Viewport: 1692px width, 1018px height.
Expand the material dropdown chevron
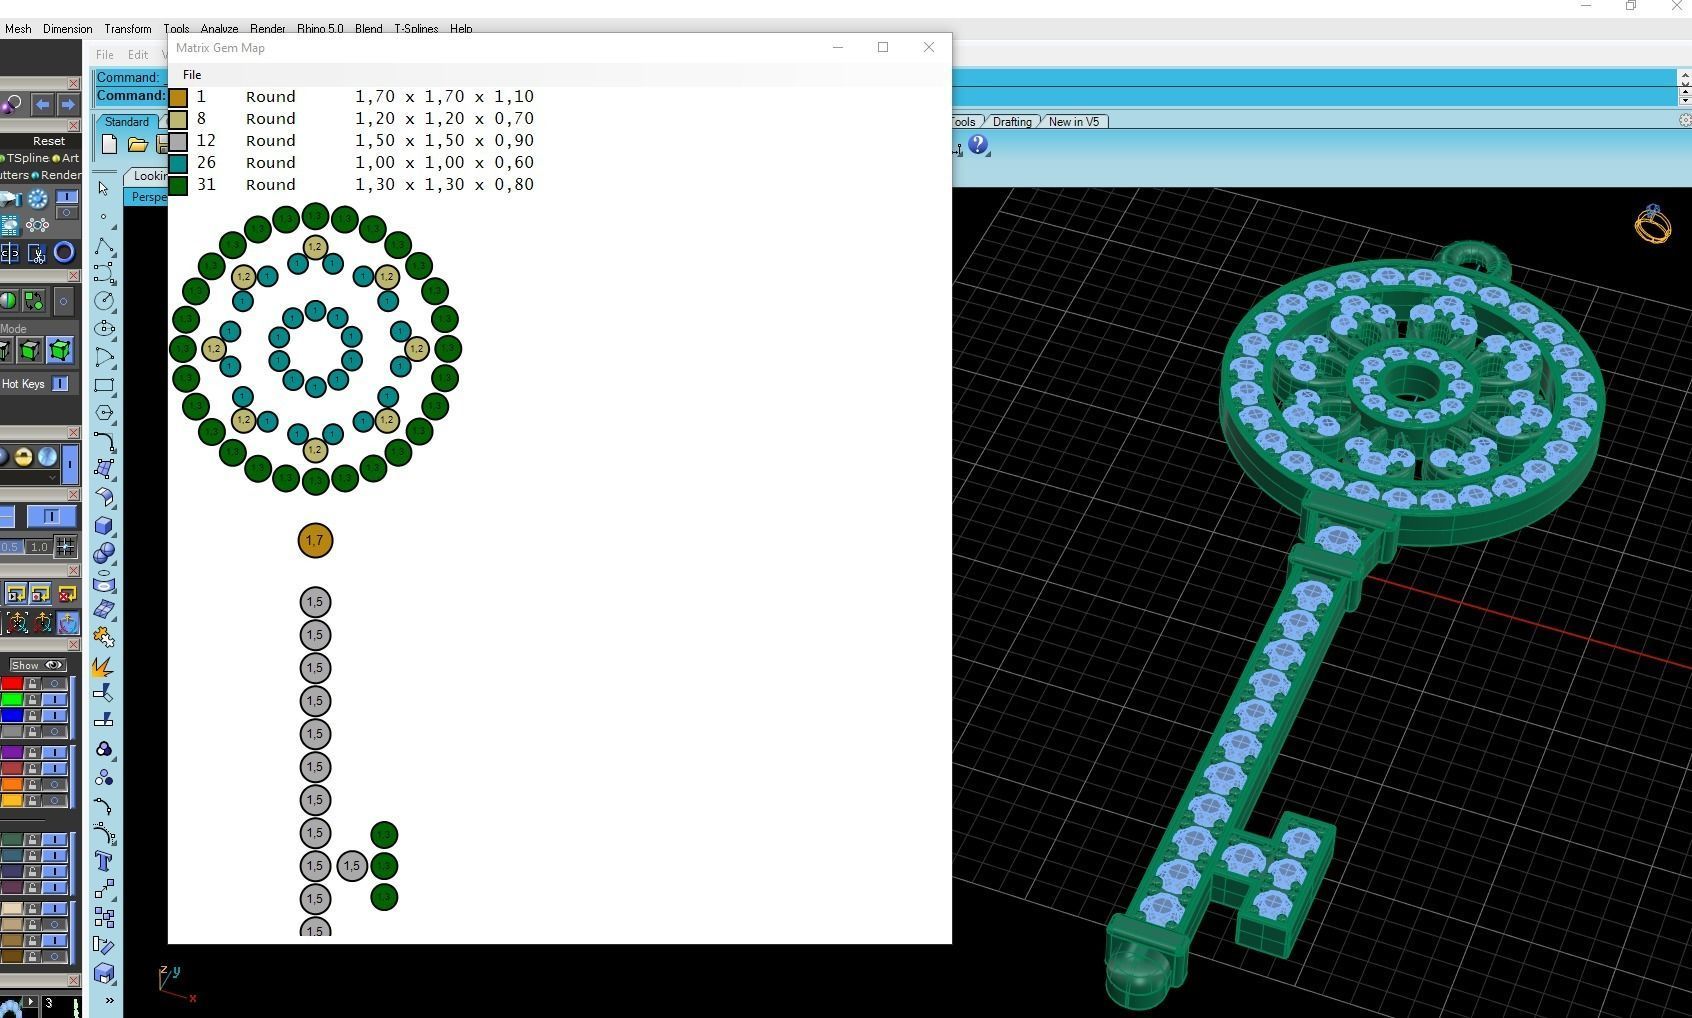pos(53,477)
